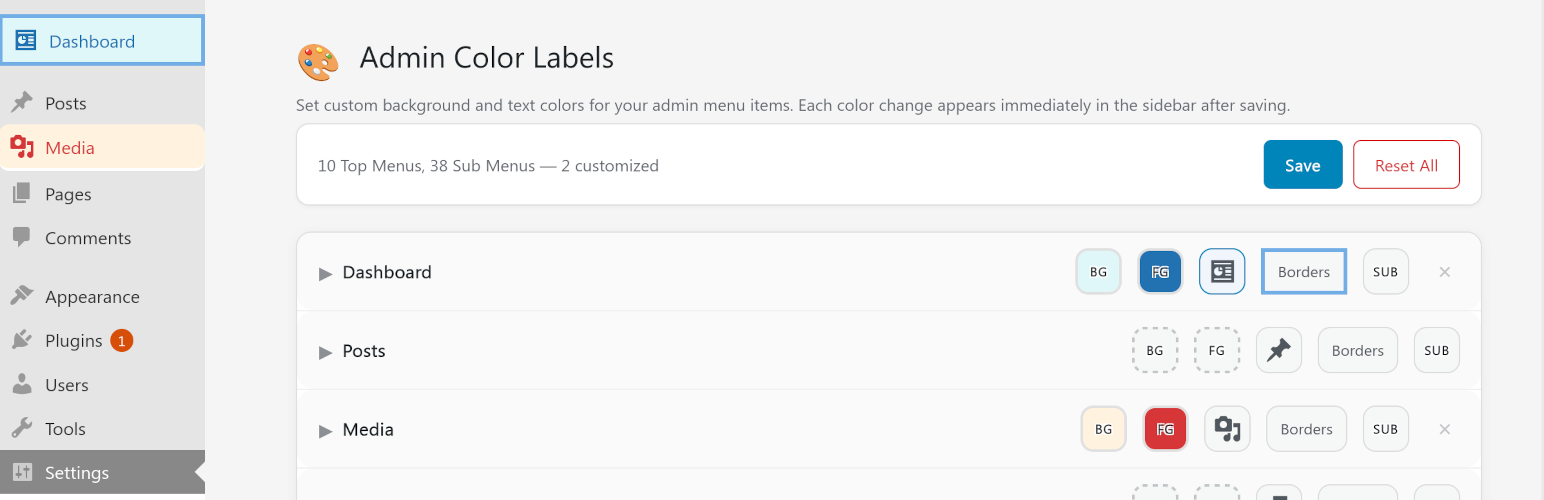Expand the Posts row disclosure triangle

[326, 352]
